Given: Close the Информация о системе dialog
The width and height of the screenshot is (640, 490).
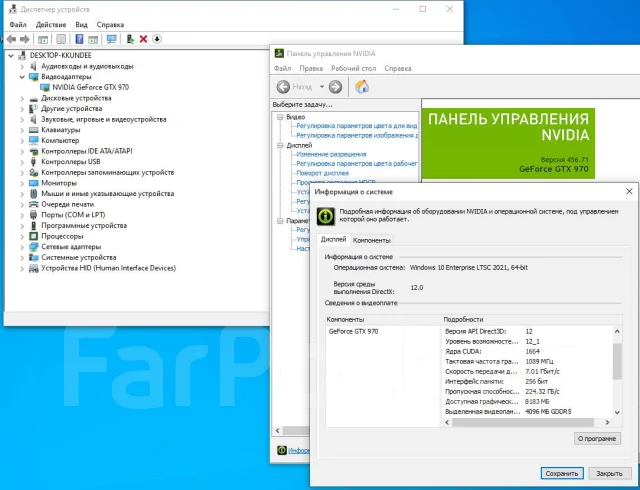Looking at the screenshot, I should pos(629,192).
